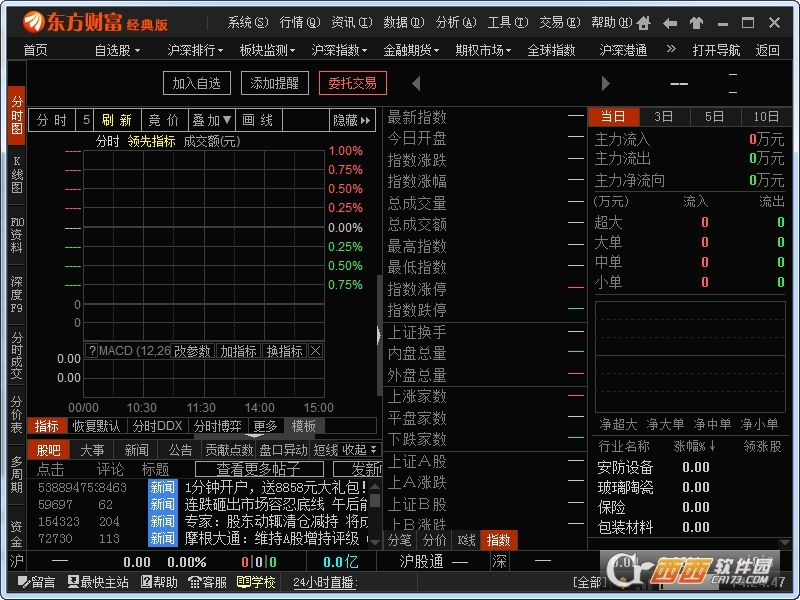Open 帮助 help in status bar

159,582
